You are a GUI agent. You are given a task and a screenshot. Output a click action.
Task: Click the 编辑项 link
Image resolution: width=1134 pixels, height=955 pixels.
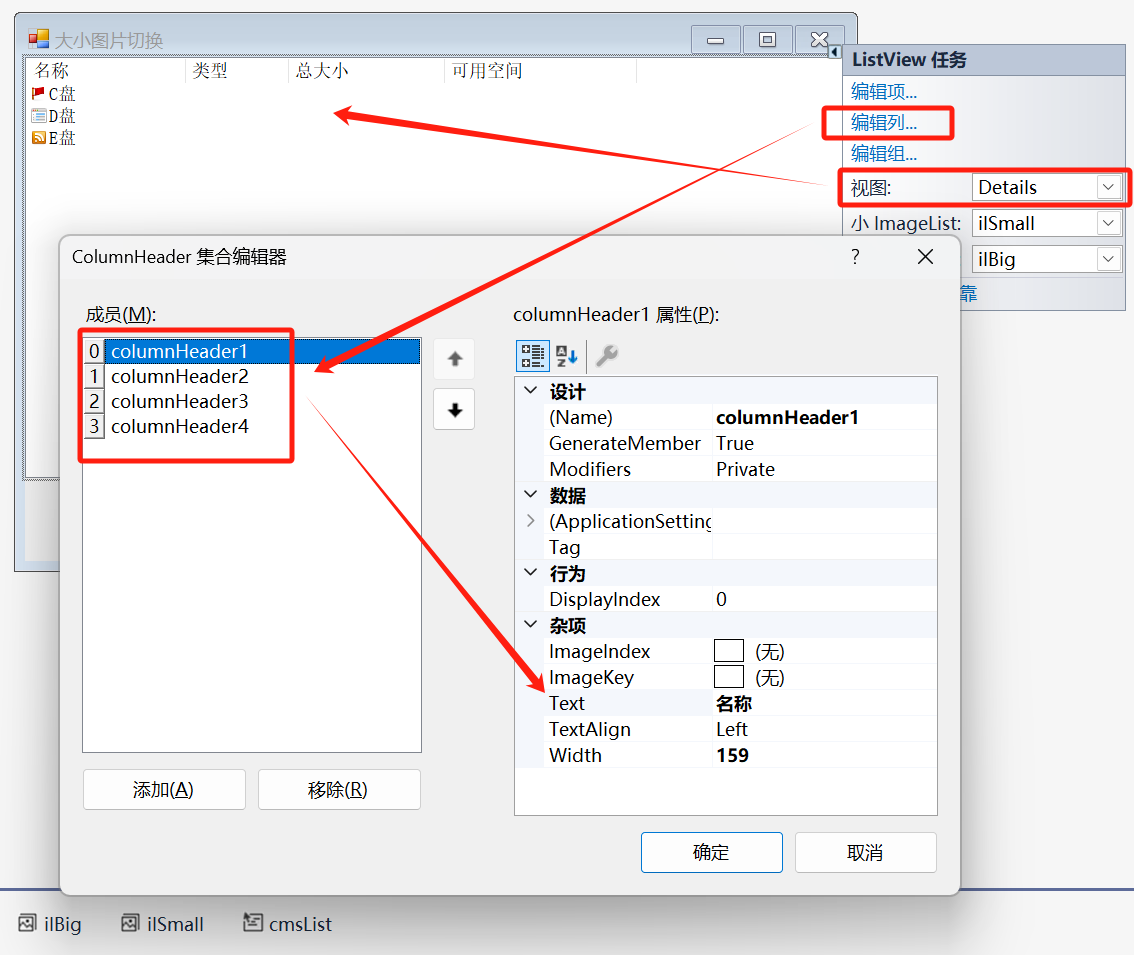[x=884, y=92]
